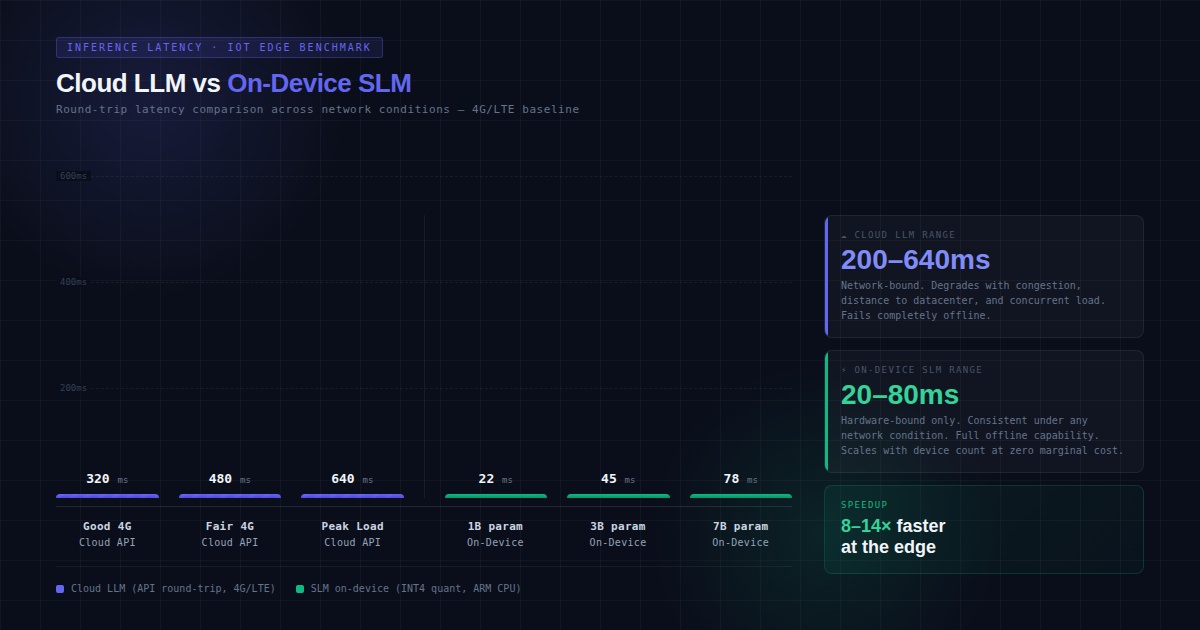Toggle the Cloud LLM legend entry

(168, 588)
